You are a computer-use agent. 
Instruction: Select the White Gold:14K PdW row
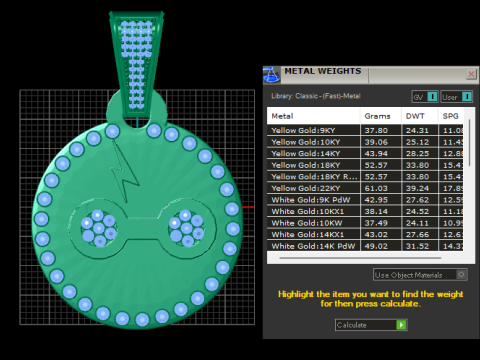(365, 246)
